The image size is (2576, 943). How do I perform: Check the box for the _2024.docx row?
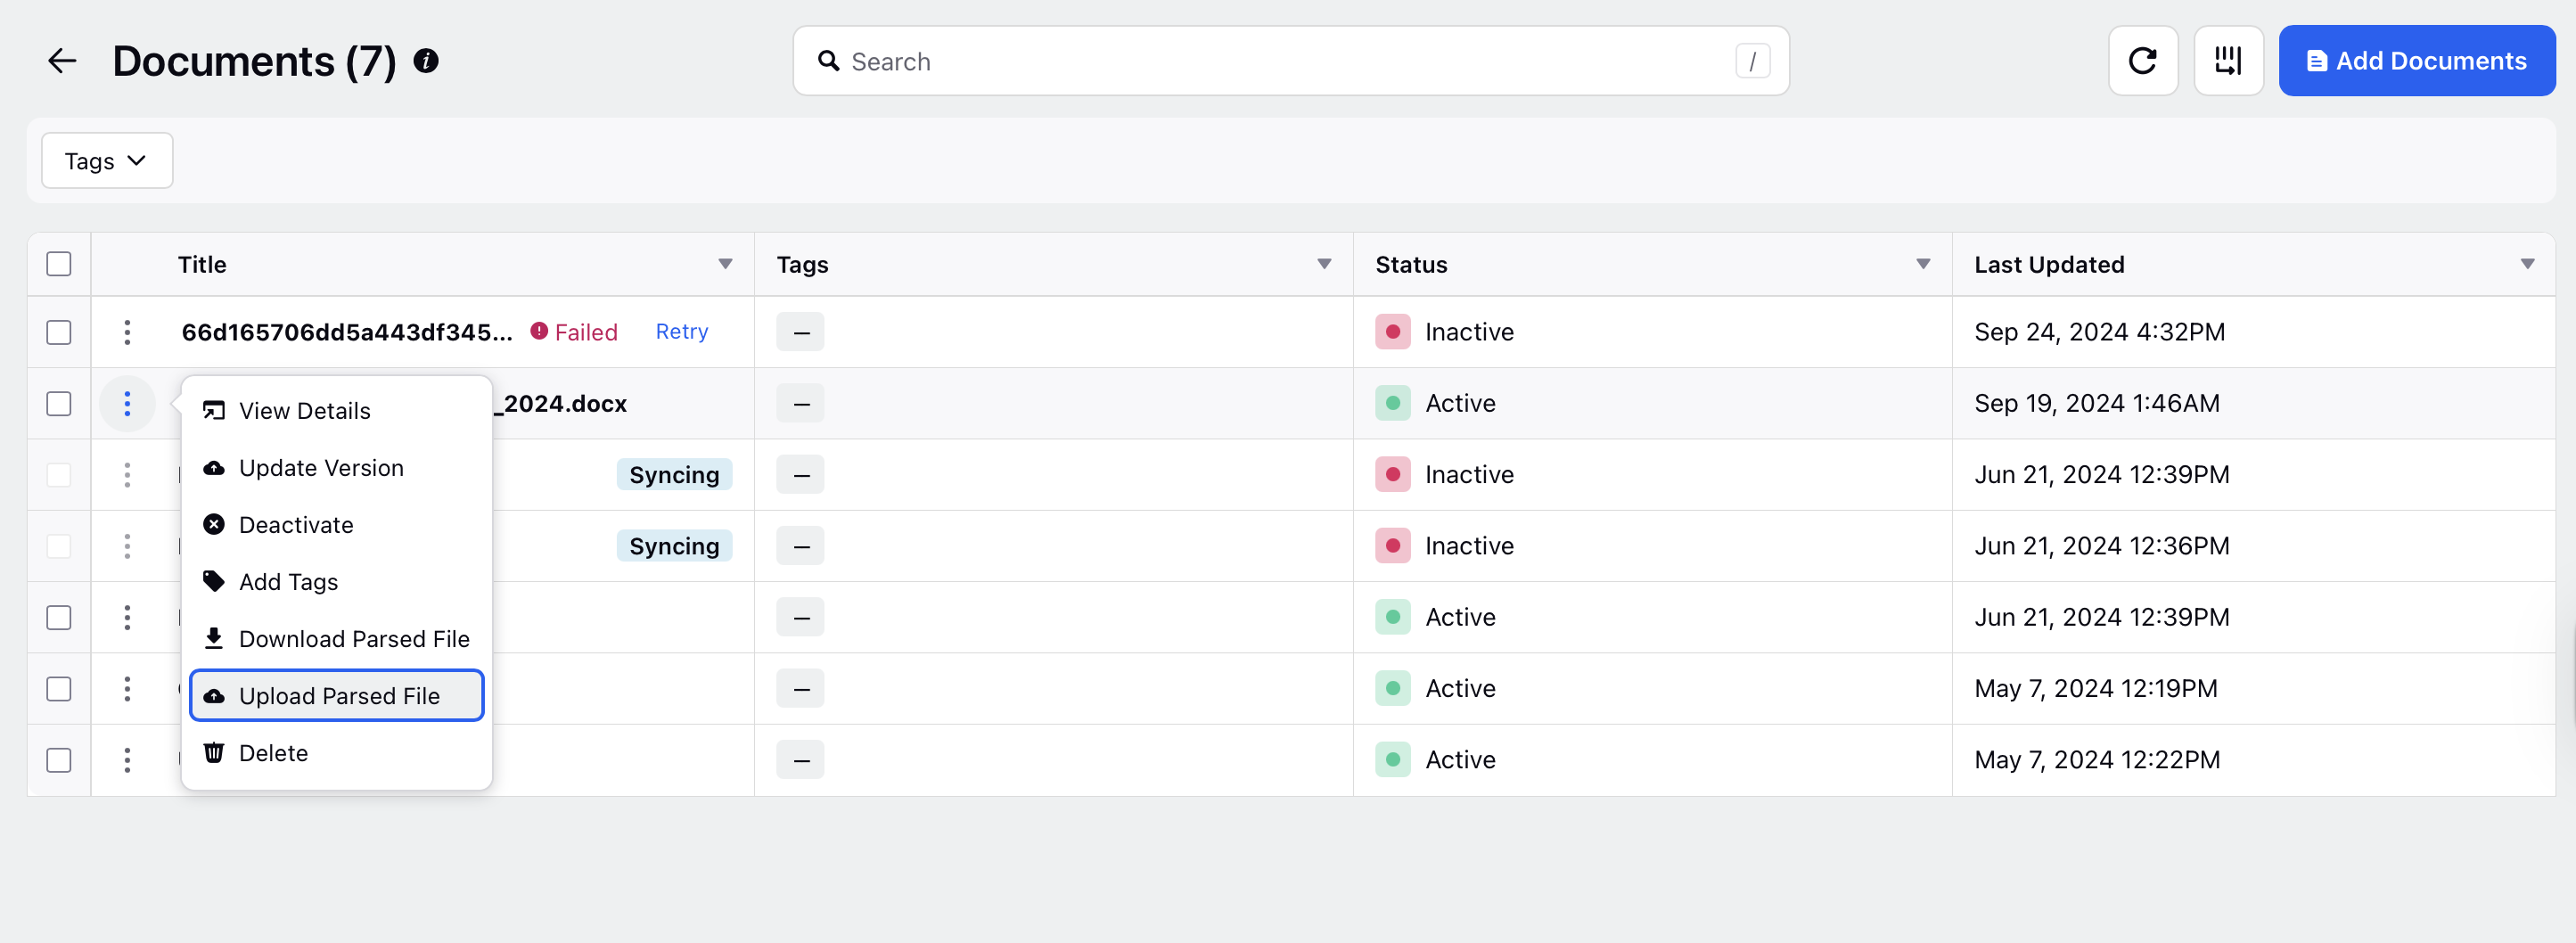(59, 404)
